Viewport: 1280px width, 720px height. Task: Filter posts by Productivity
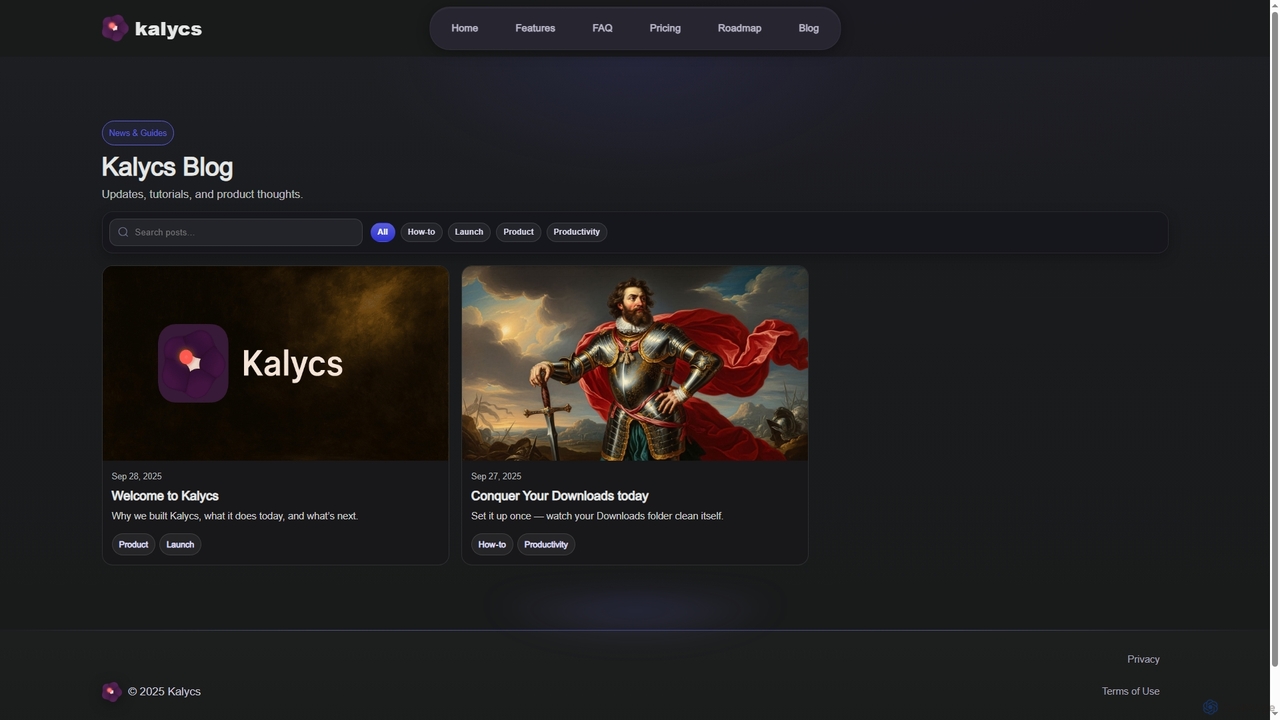(x=577, y=232)
